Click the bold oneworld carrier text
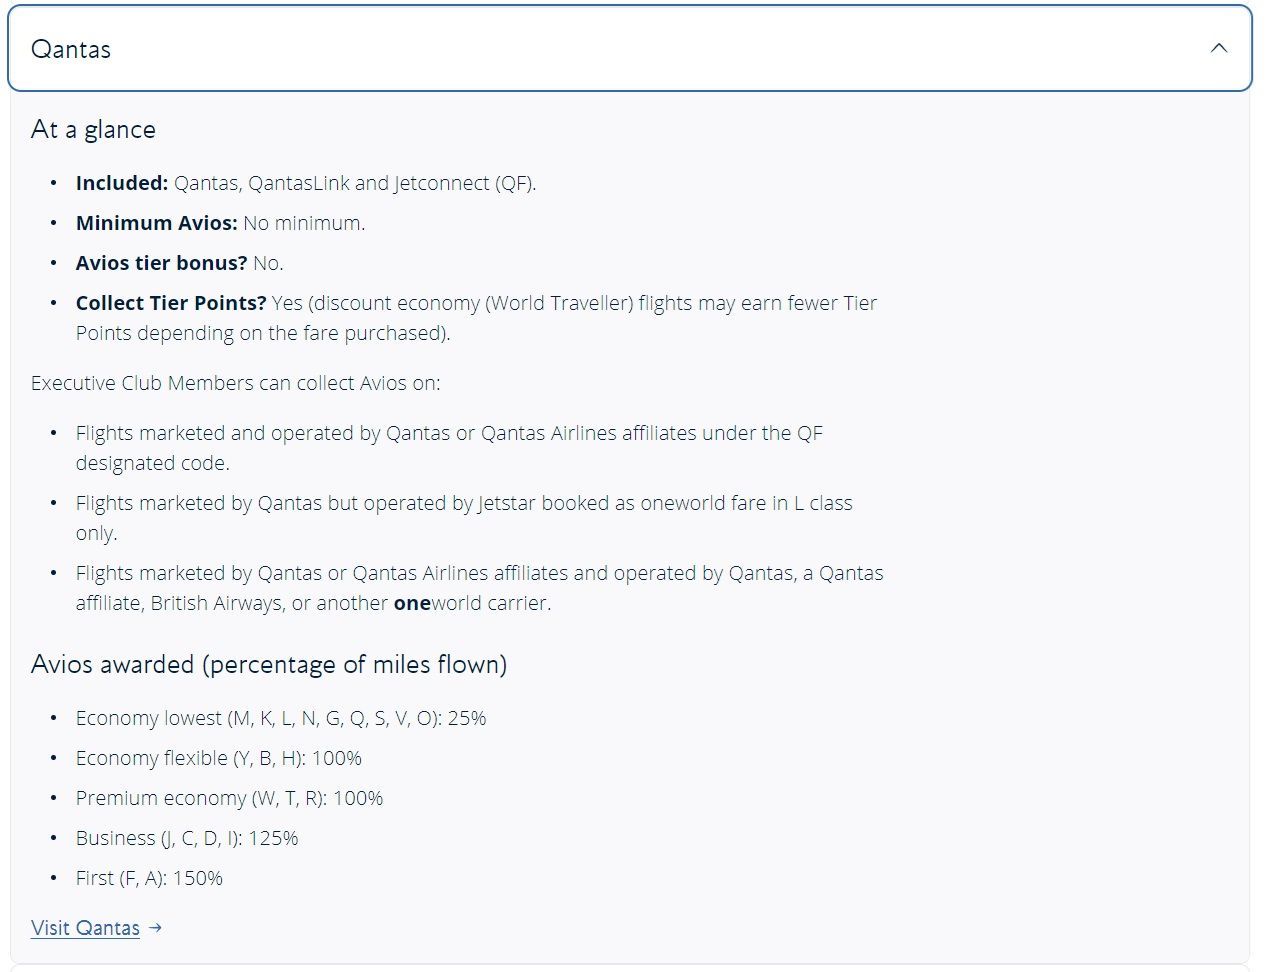The width and height of the screenshot is (1266, 972). coord(412,603)
